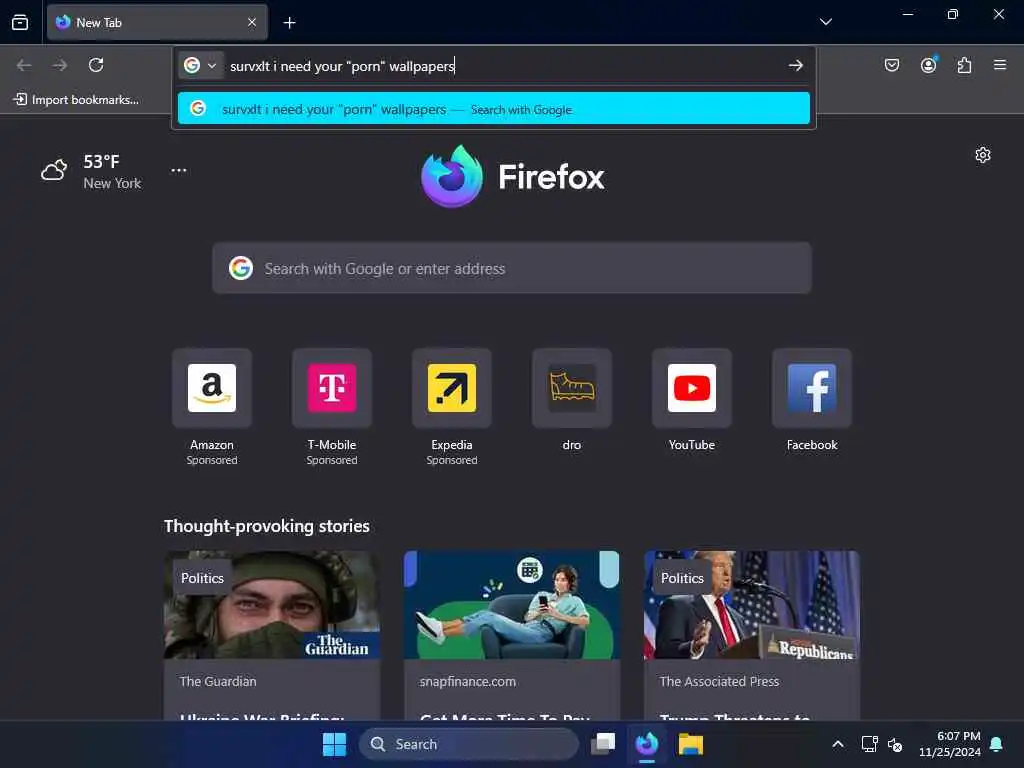Screen dimensions: 1024x768
Task: Open The Associated Press Politics story
Action: click(752, 635)
